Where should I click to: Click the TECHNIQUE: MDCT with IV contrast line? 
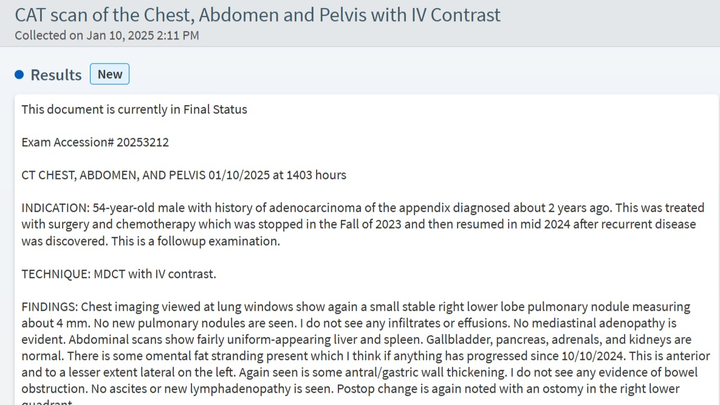click(118, 274)
